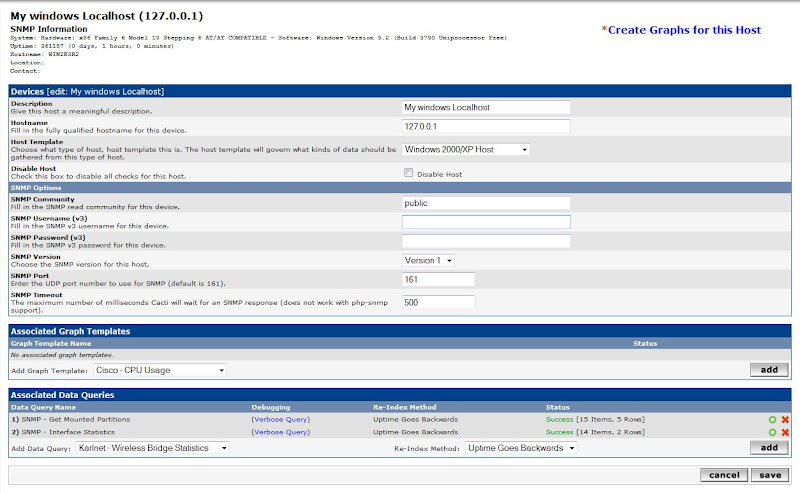Delete the Interface Statistics data query
Viewport: 800px width, 493px height.
point(785,432)
